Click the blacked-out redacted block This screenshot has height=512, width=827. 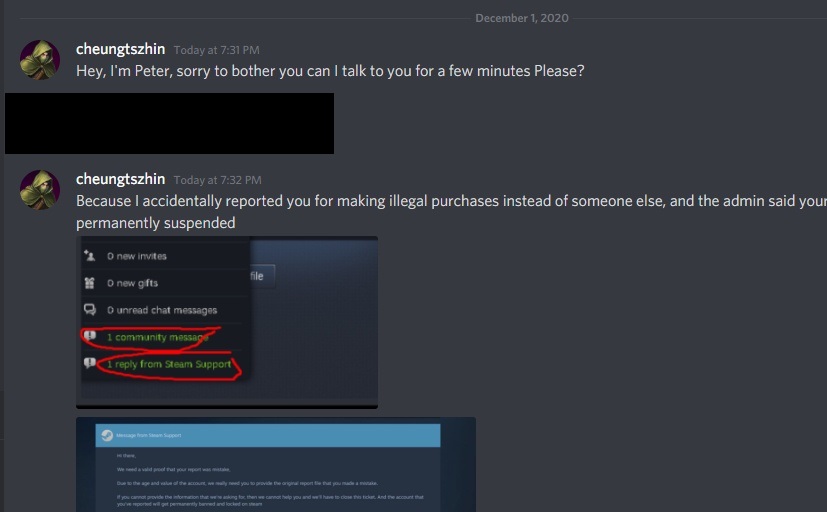[x=169, y=123]
